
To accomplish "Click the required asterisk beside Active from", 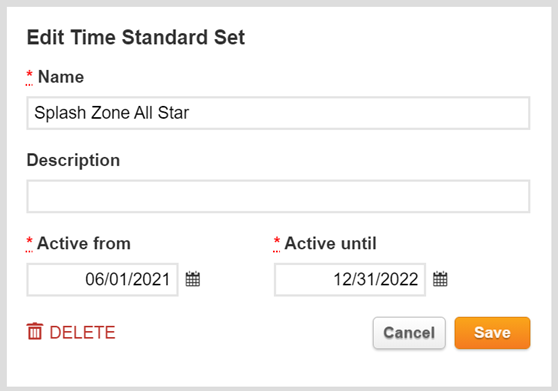I will pos(29,242).
